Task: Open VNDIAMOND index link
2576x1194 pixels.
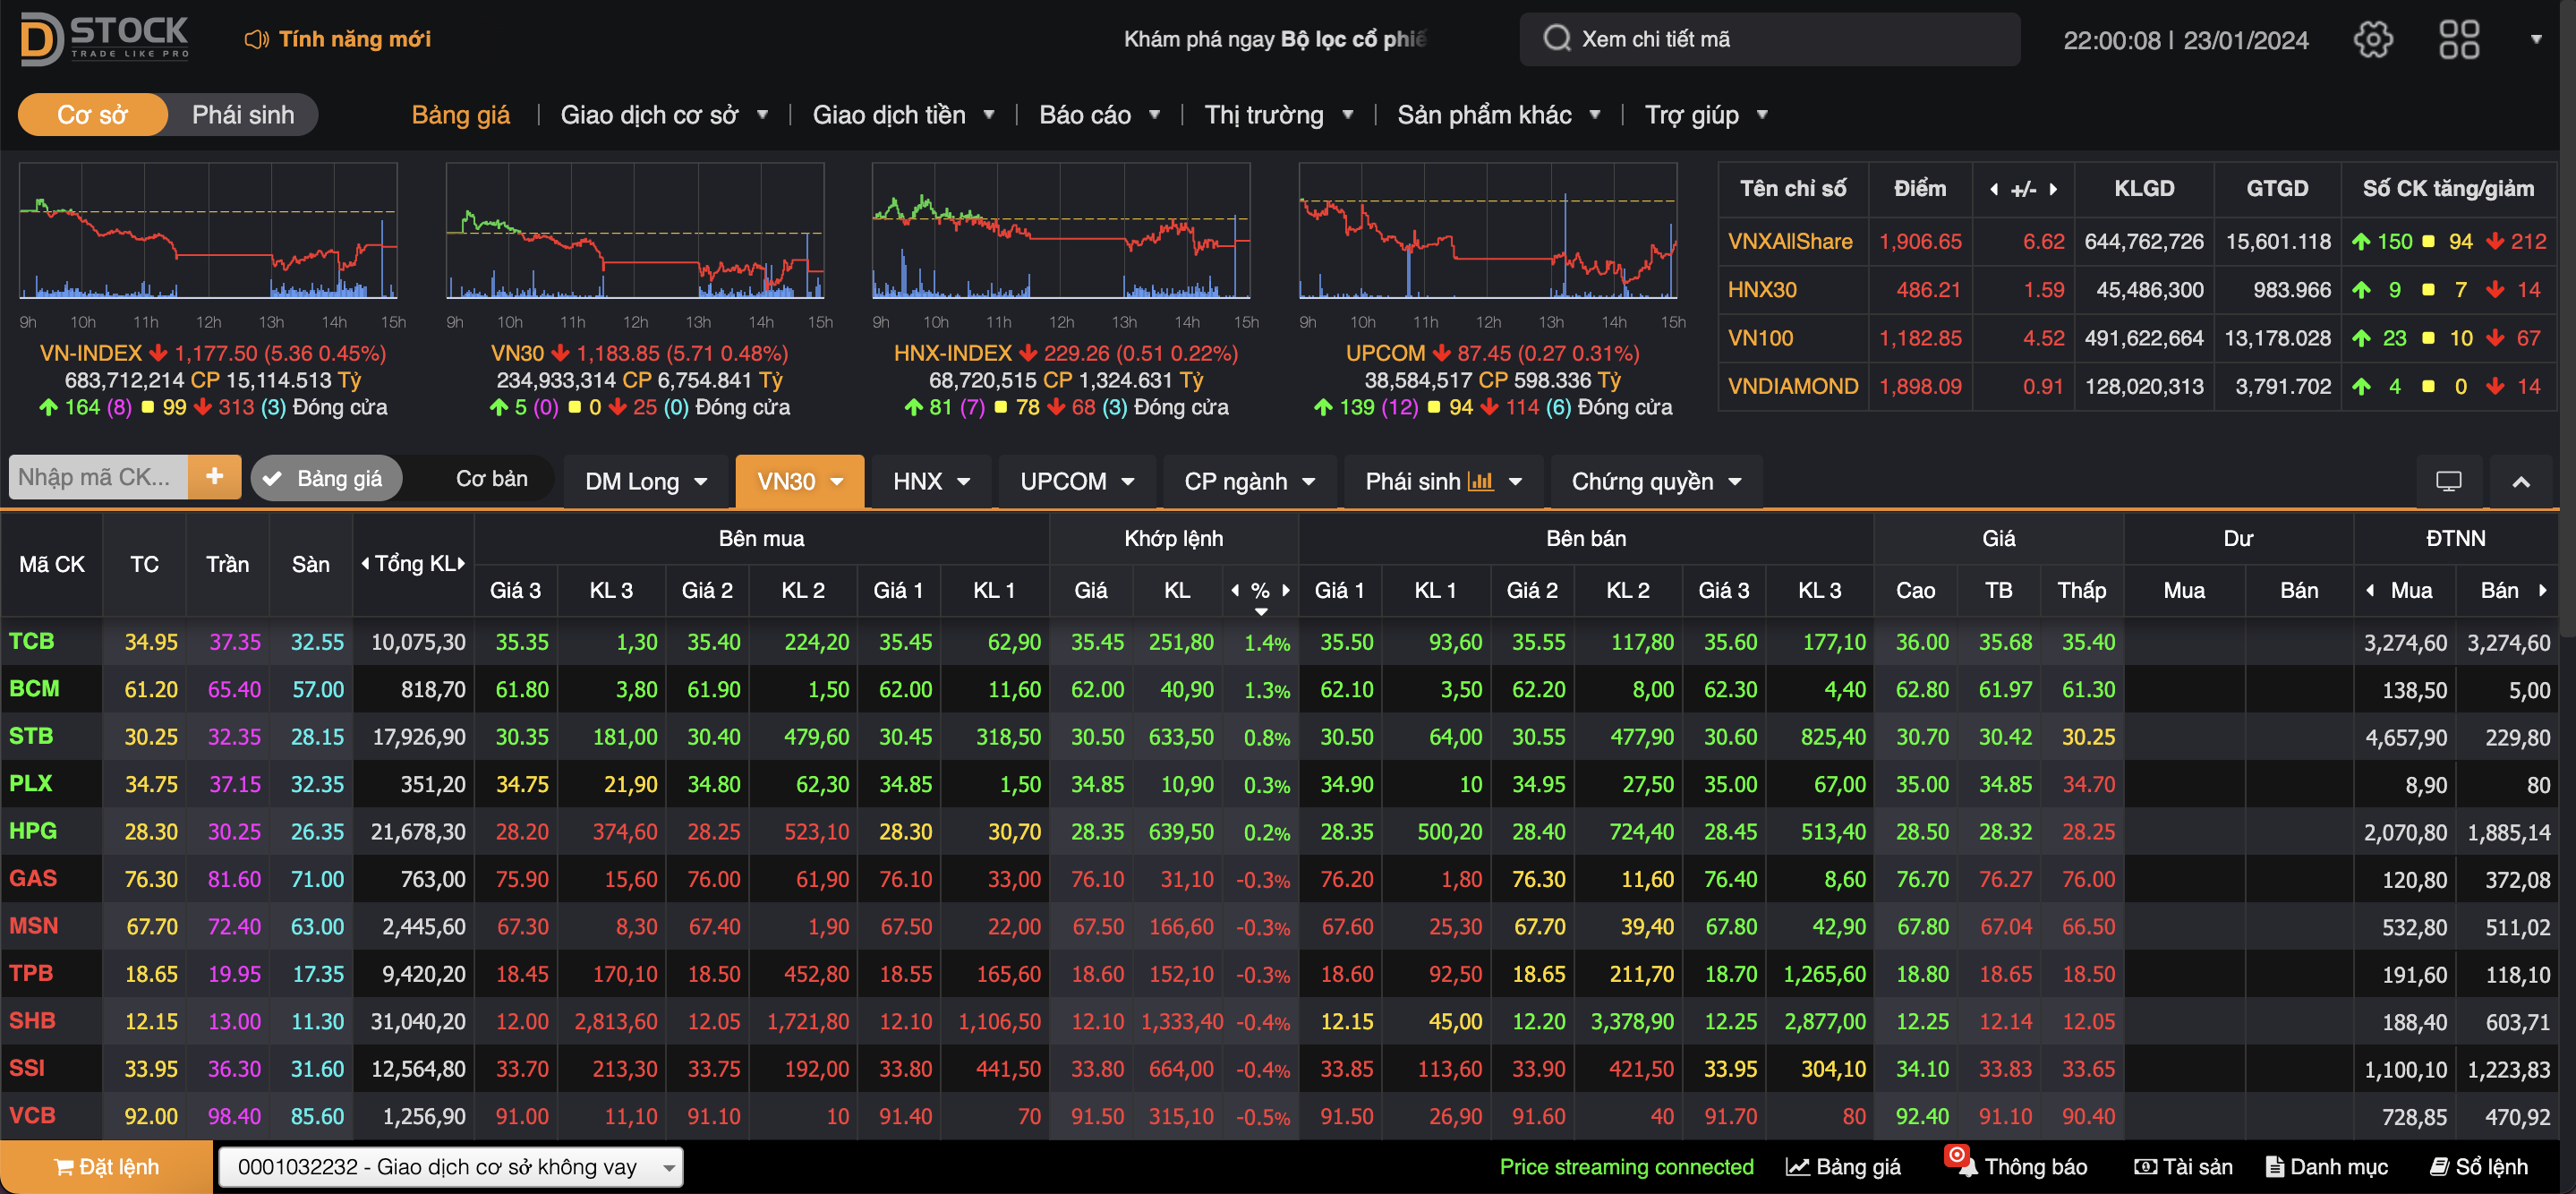Action: (x=1792, y=386)
